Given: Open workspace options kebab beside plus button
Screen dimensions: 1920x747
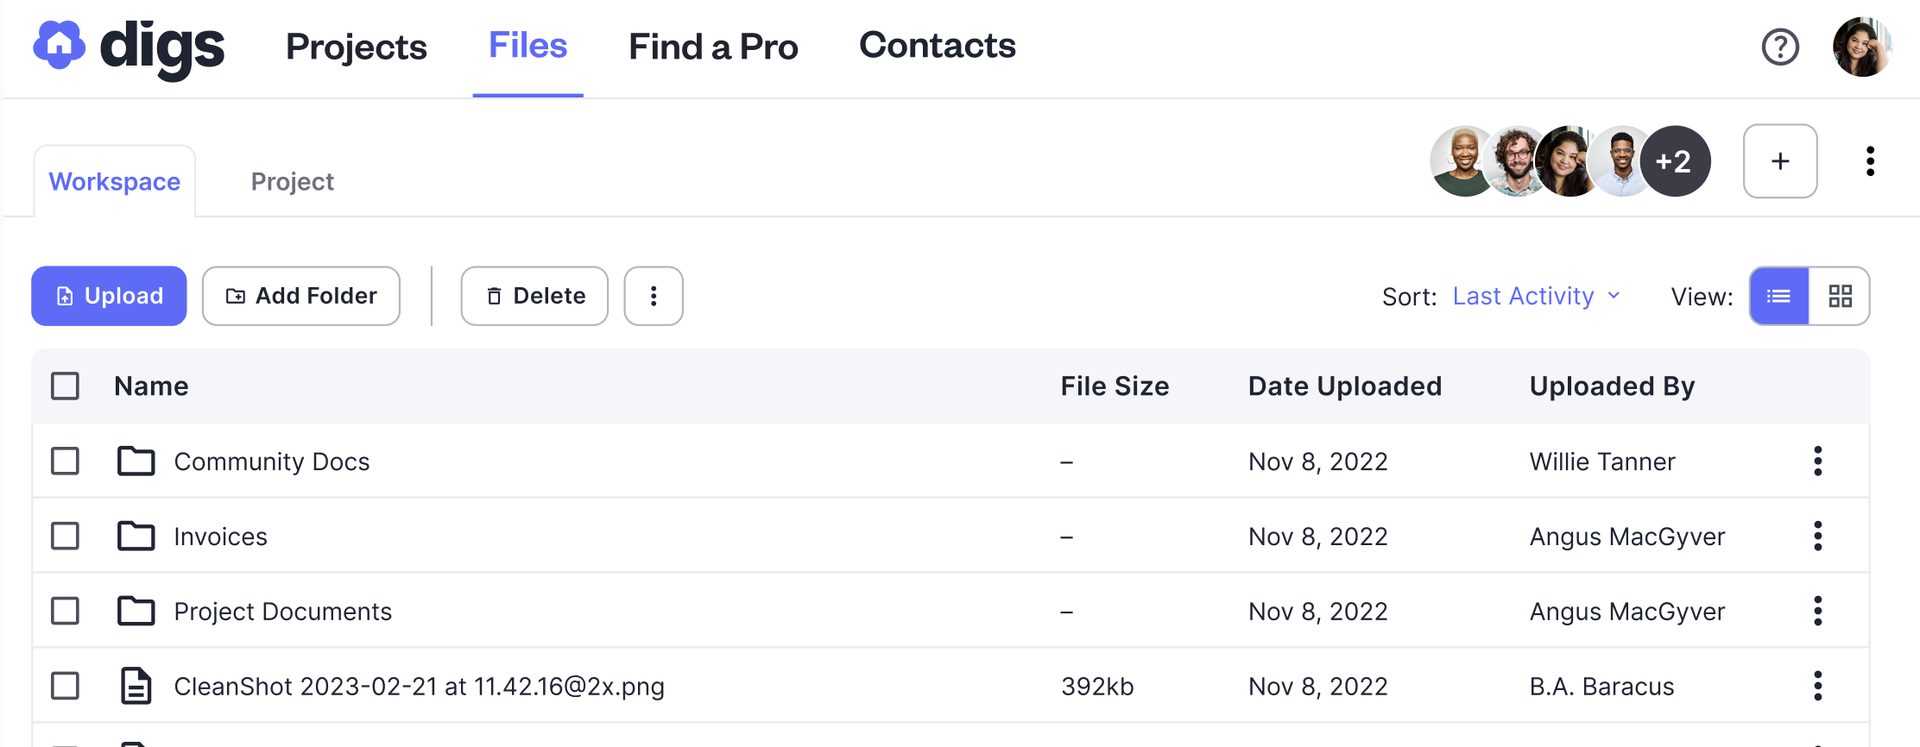Looking at the screenshot, I should (x=1870, y=161).
